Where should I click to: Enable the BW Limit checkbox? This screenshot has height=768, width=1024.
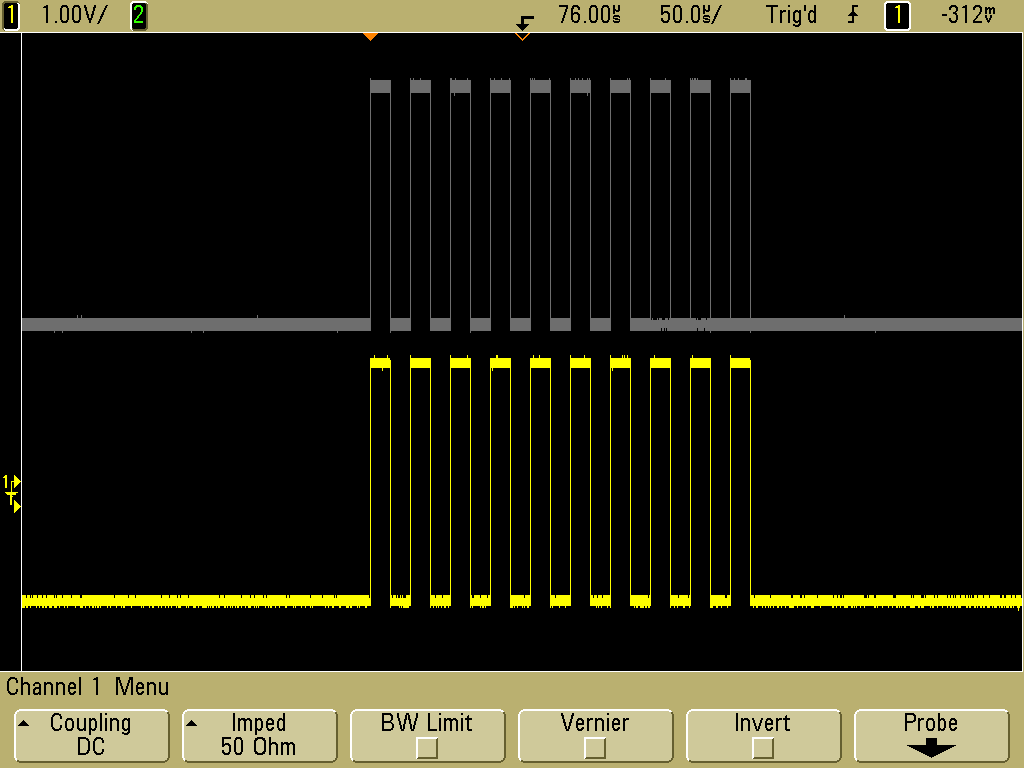(427, 746)
